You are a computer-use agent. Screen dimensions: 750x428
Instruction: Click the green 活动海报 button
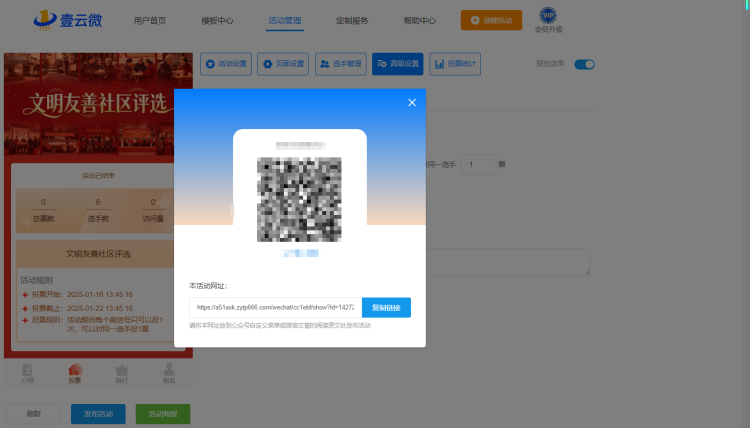pyautogui.click(x=163, y=414)
